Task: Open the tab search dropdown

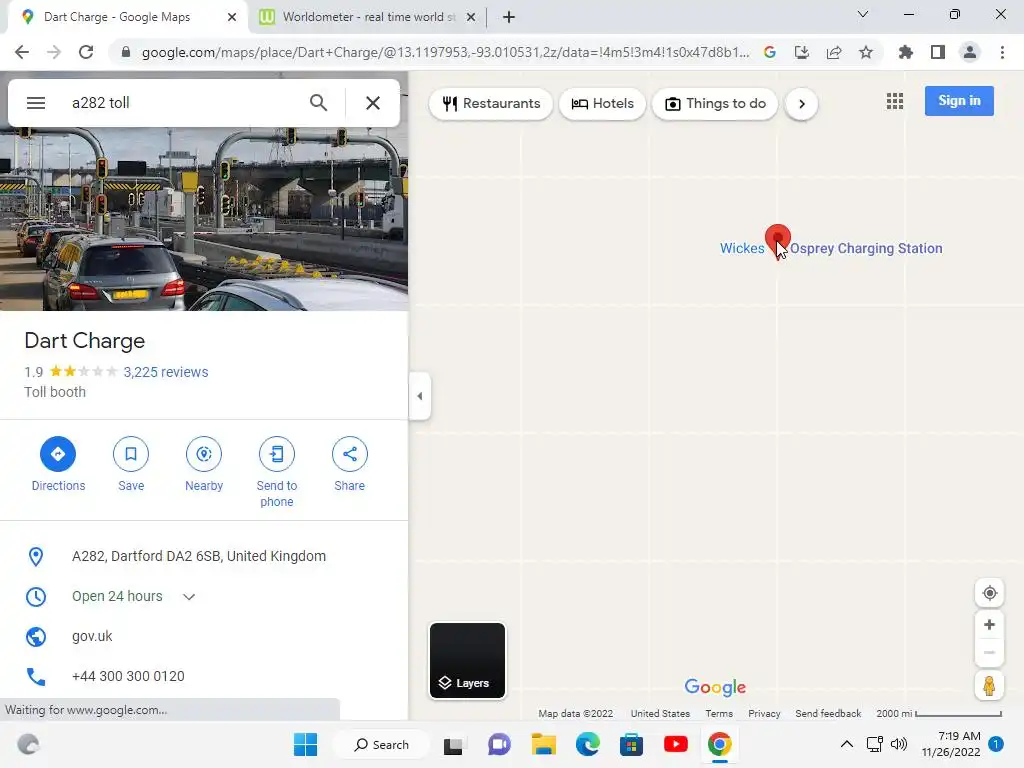Action: 863,14
